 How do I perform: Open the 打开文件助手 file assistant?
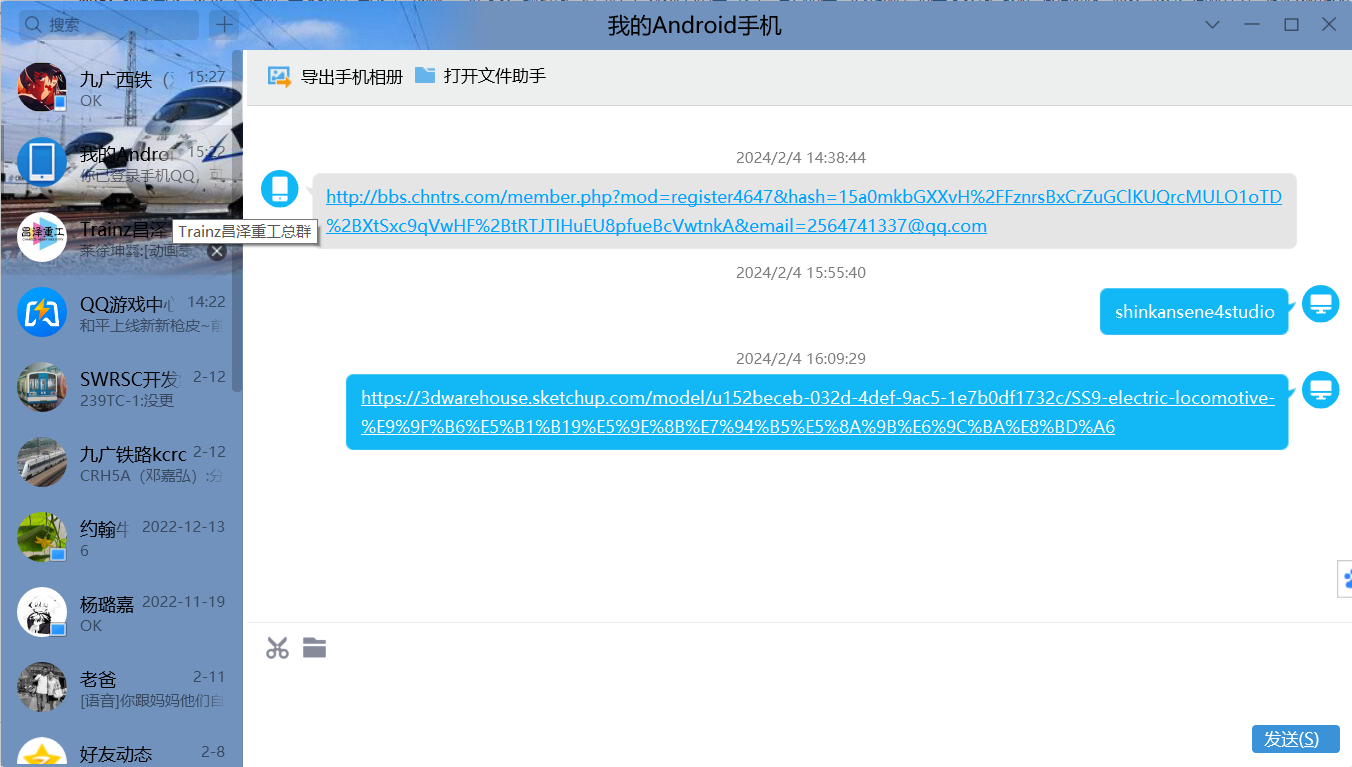point(480,76)
